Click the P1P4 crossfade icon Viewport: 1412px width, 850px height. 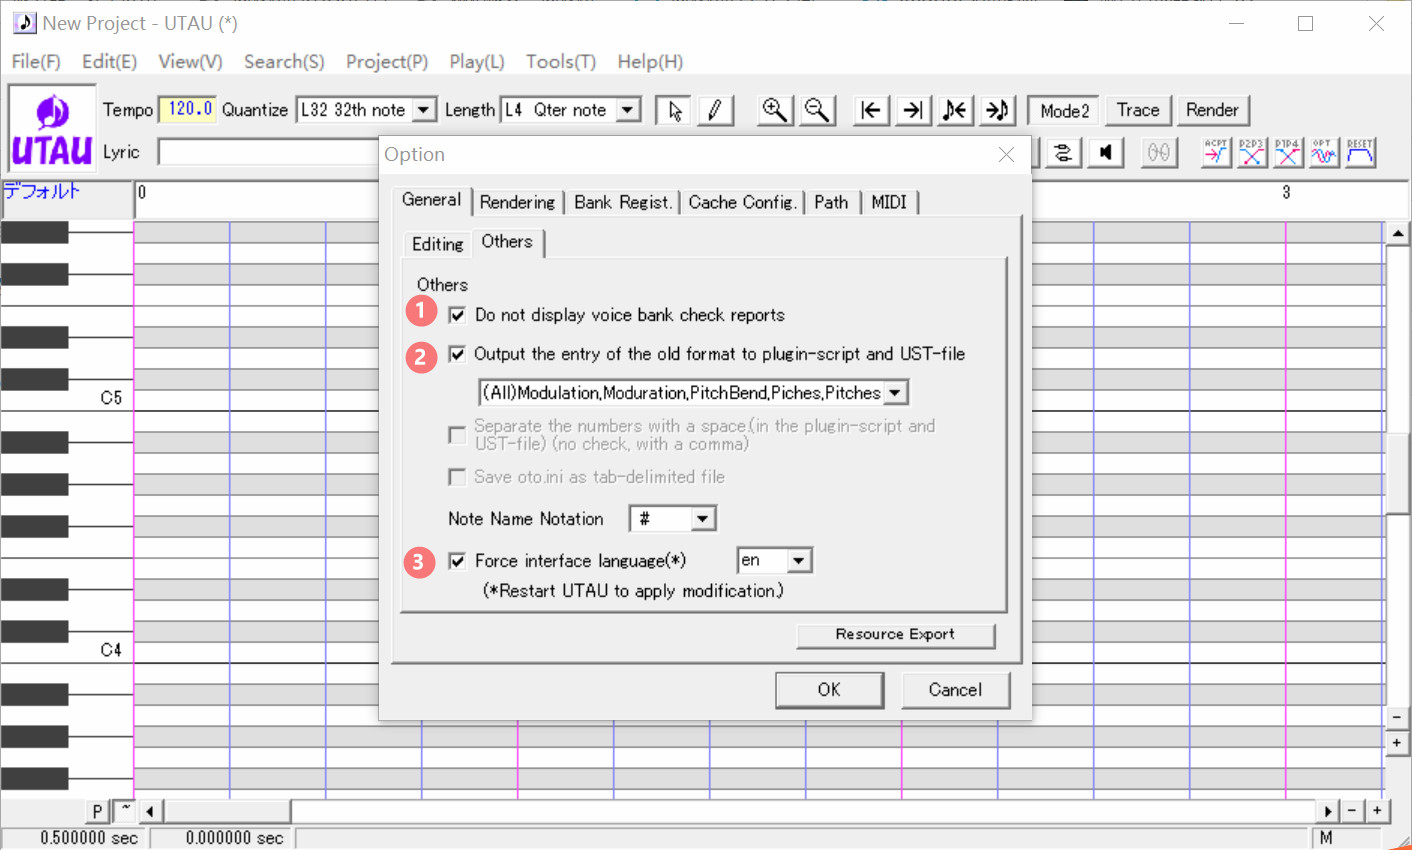click(x=1288, y=152)
